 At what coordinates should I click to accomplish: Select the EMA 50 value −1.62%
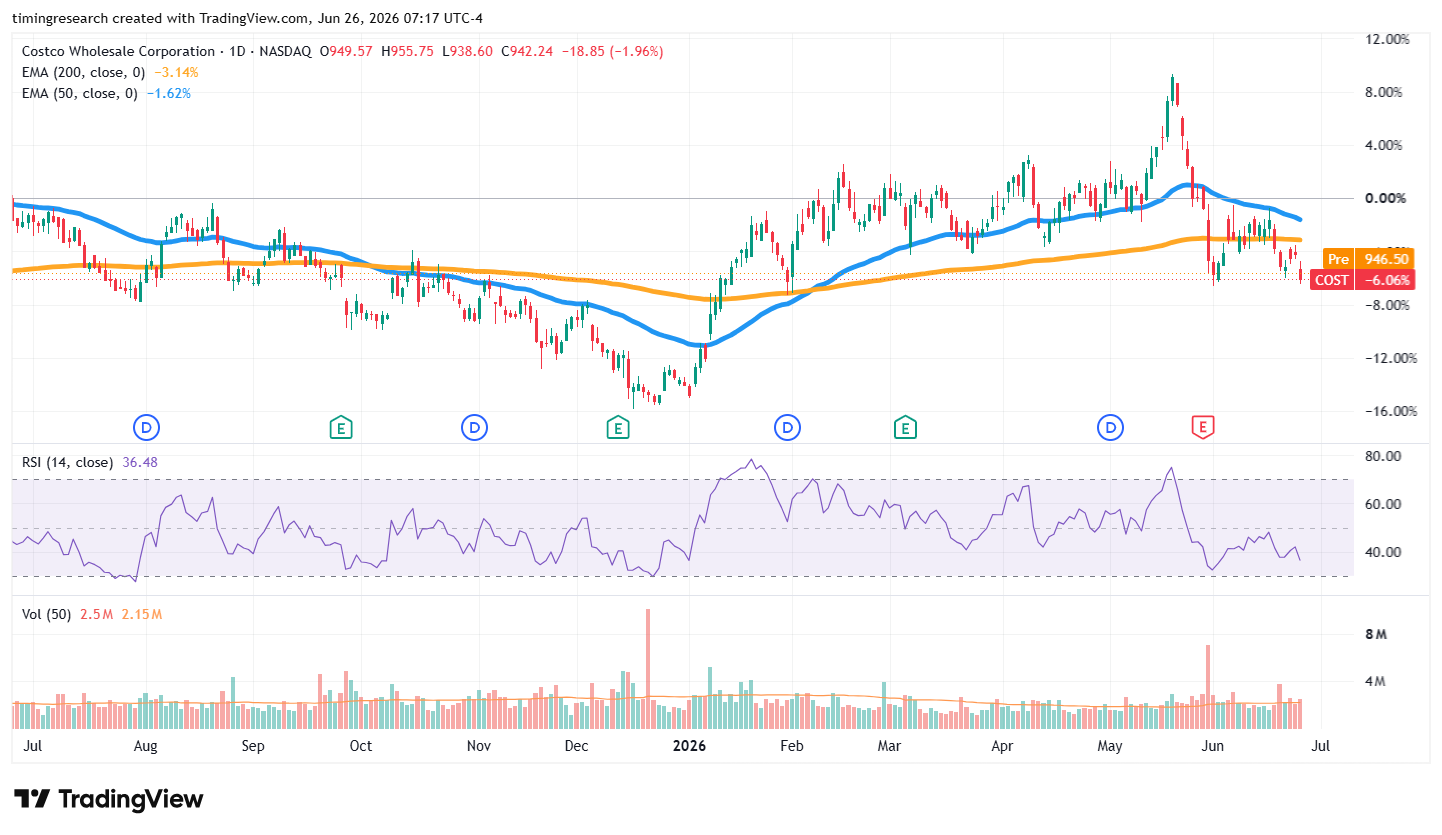tap(168, 93)
